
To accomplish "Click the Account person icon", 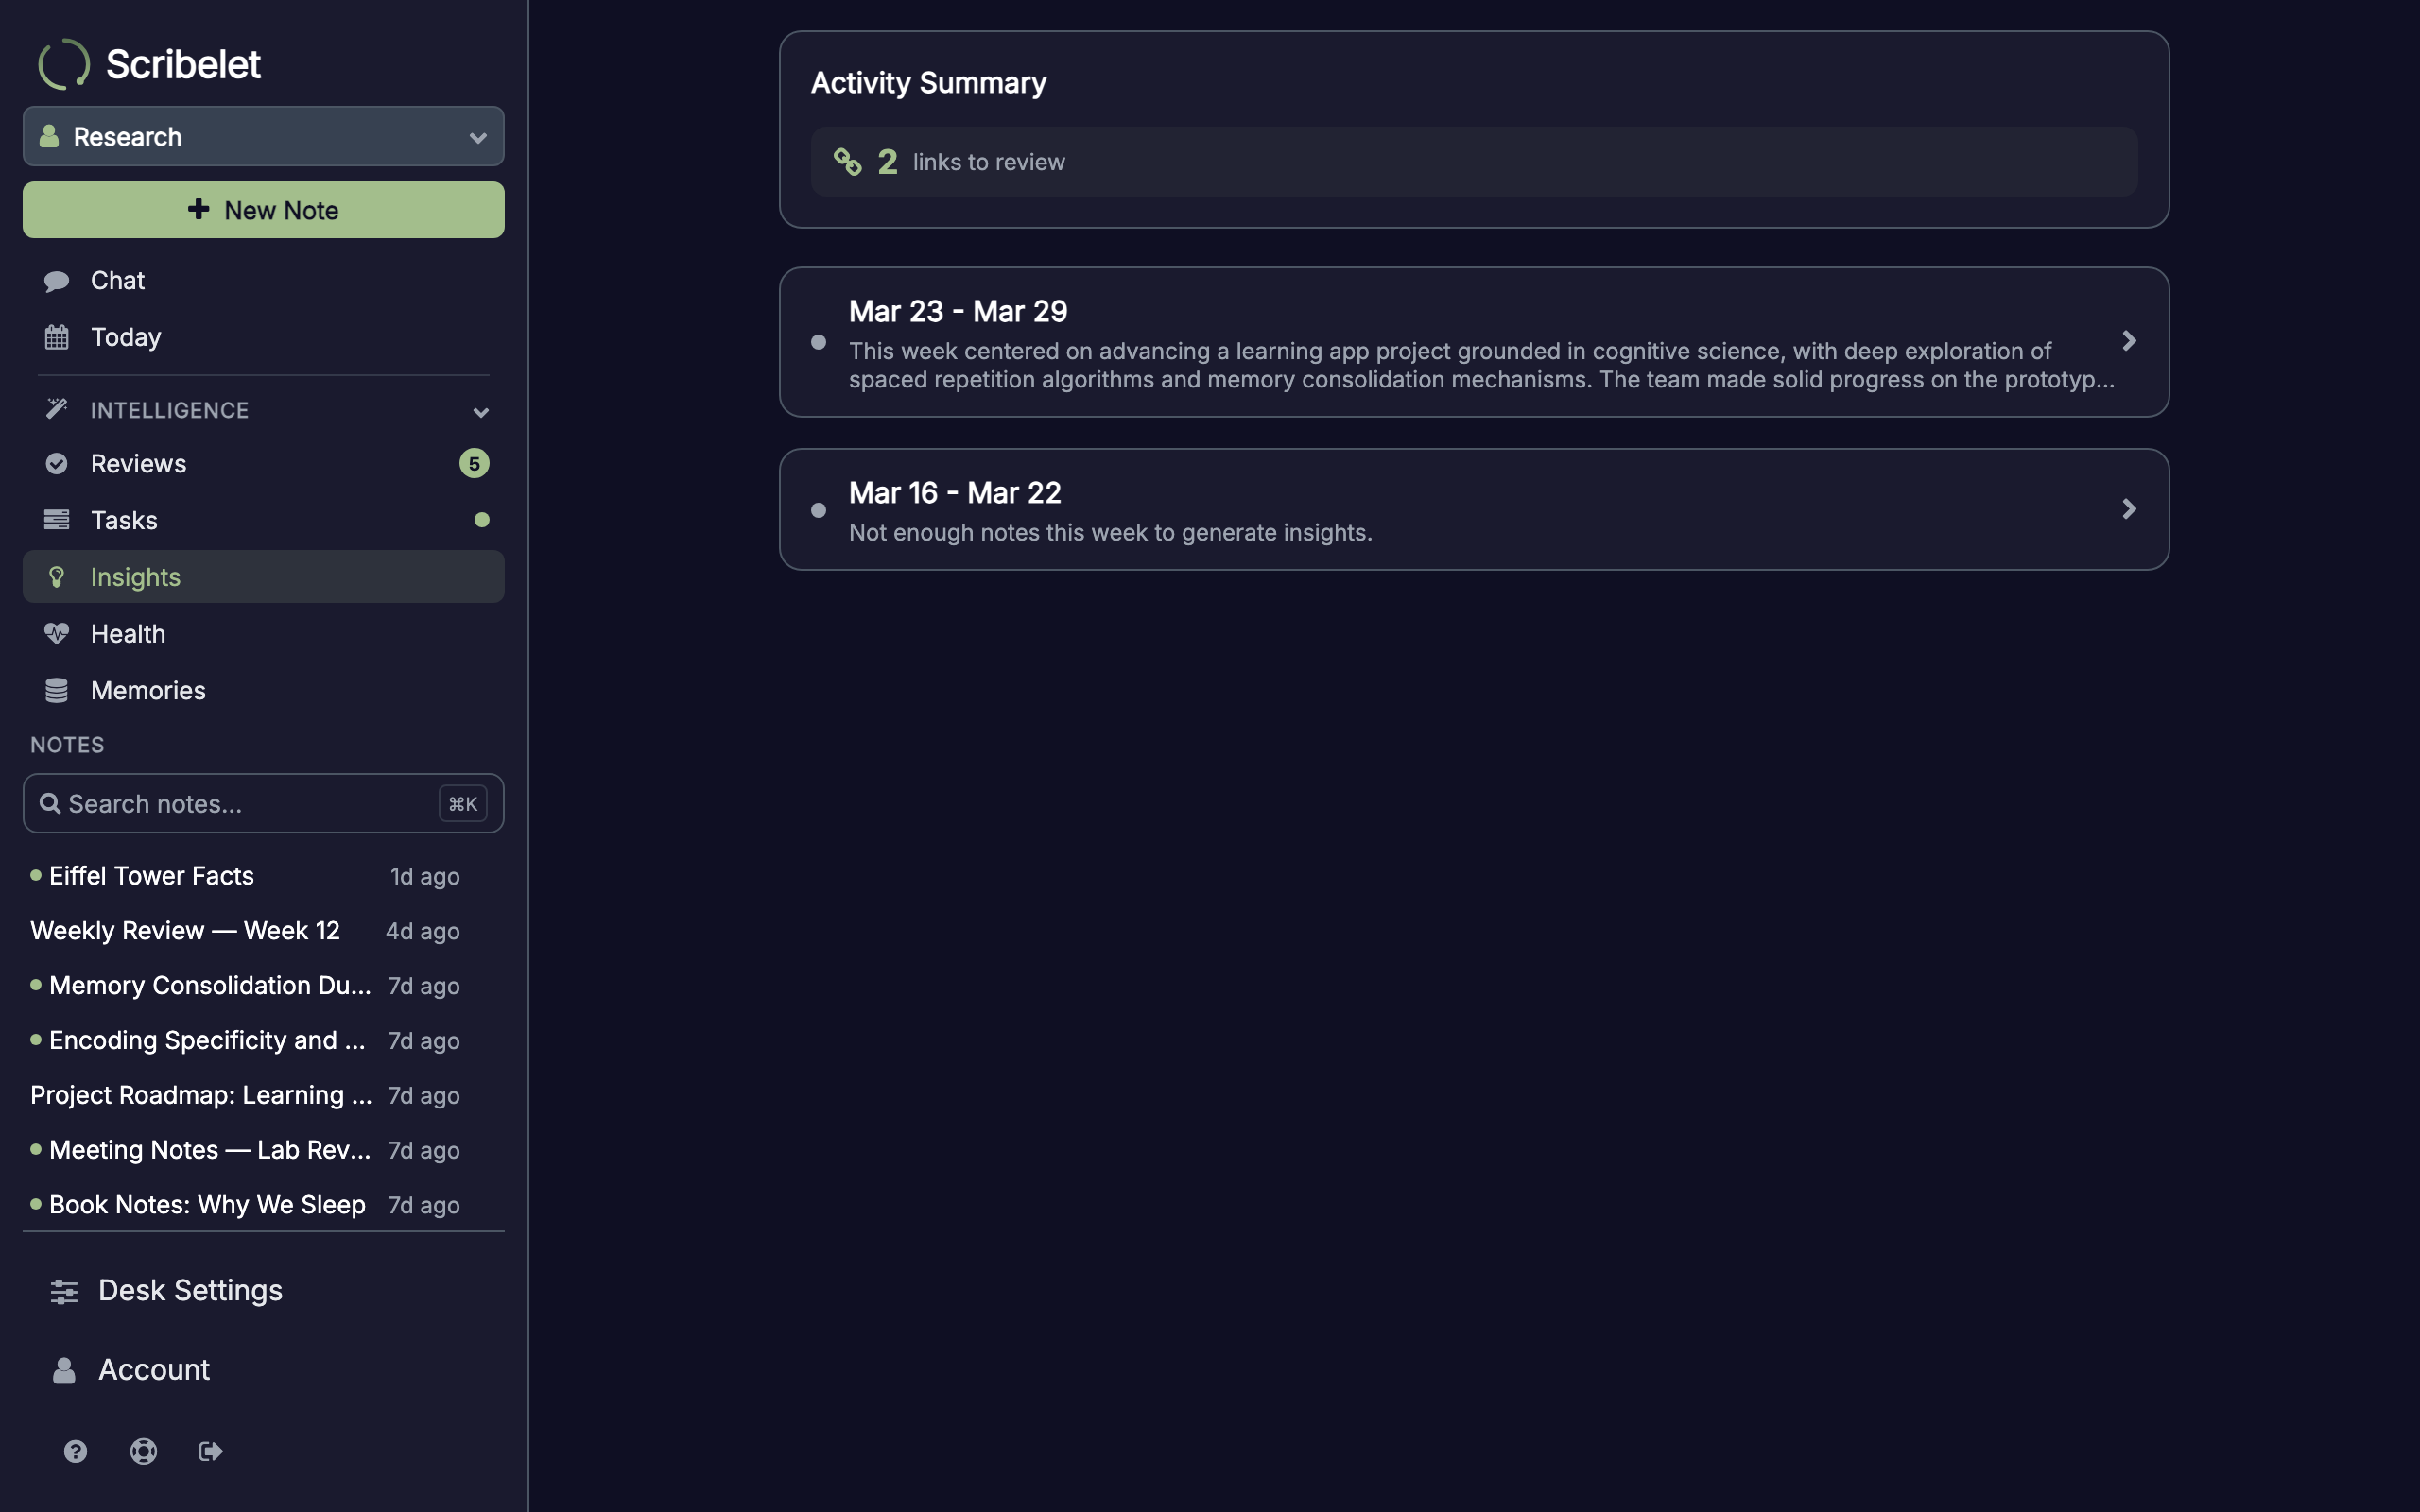I will (x=64, y=1370).
